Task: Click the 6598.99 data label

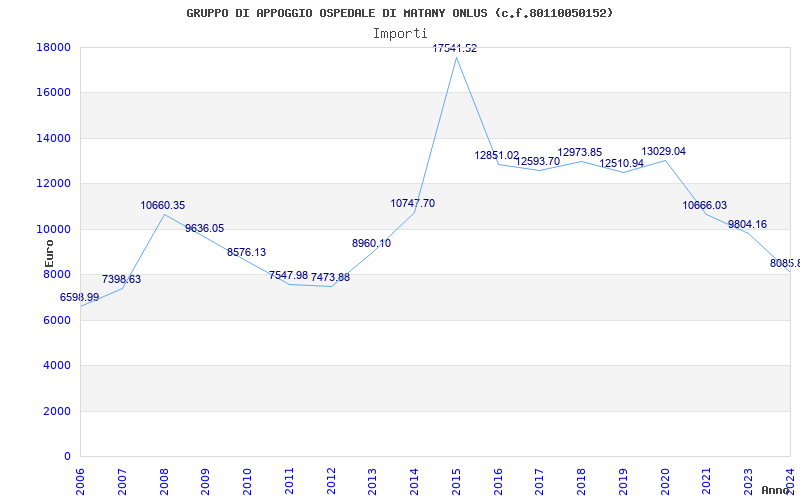Action: [x=80, y=297]
